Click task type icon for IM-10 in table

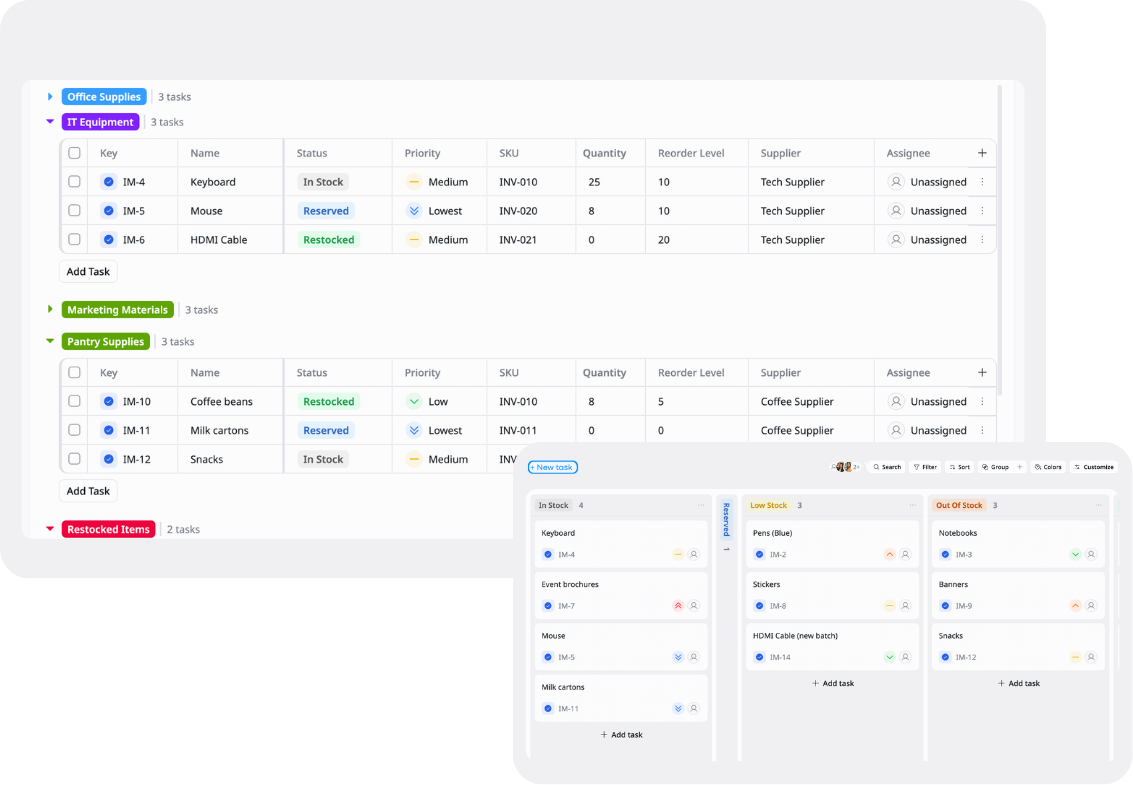[x=108, y=401]
